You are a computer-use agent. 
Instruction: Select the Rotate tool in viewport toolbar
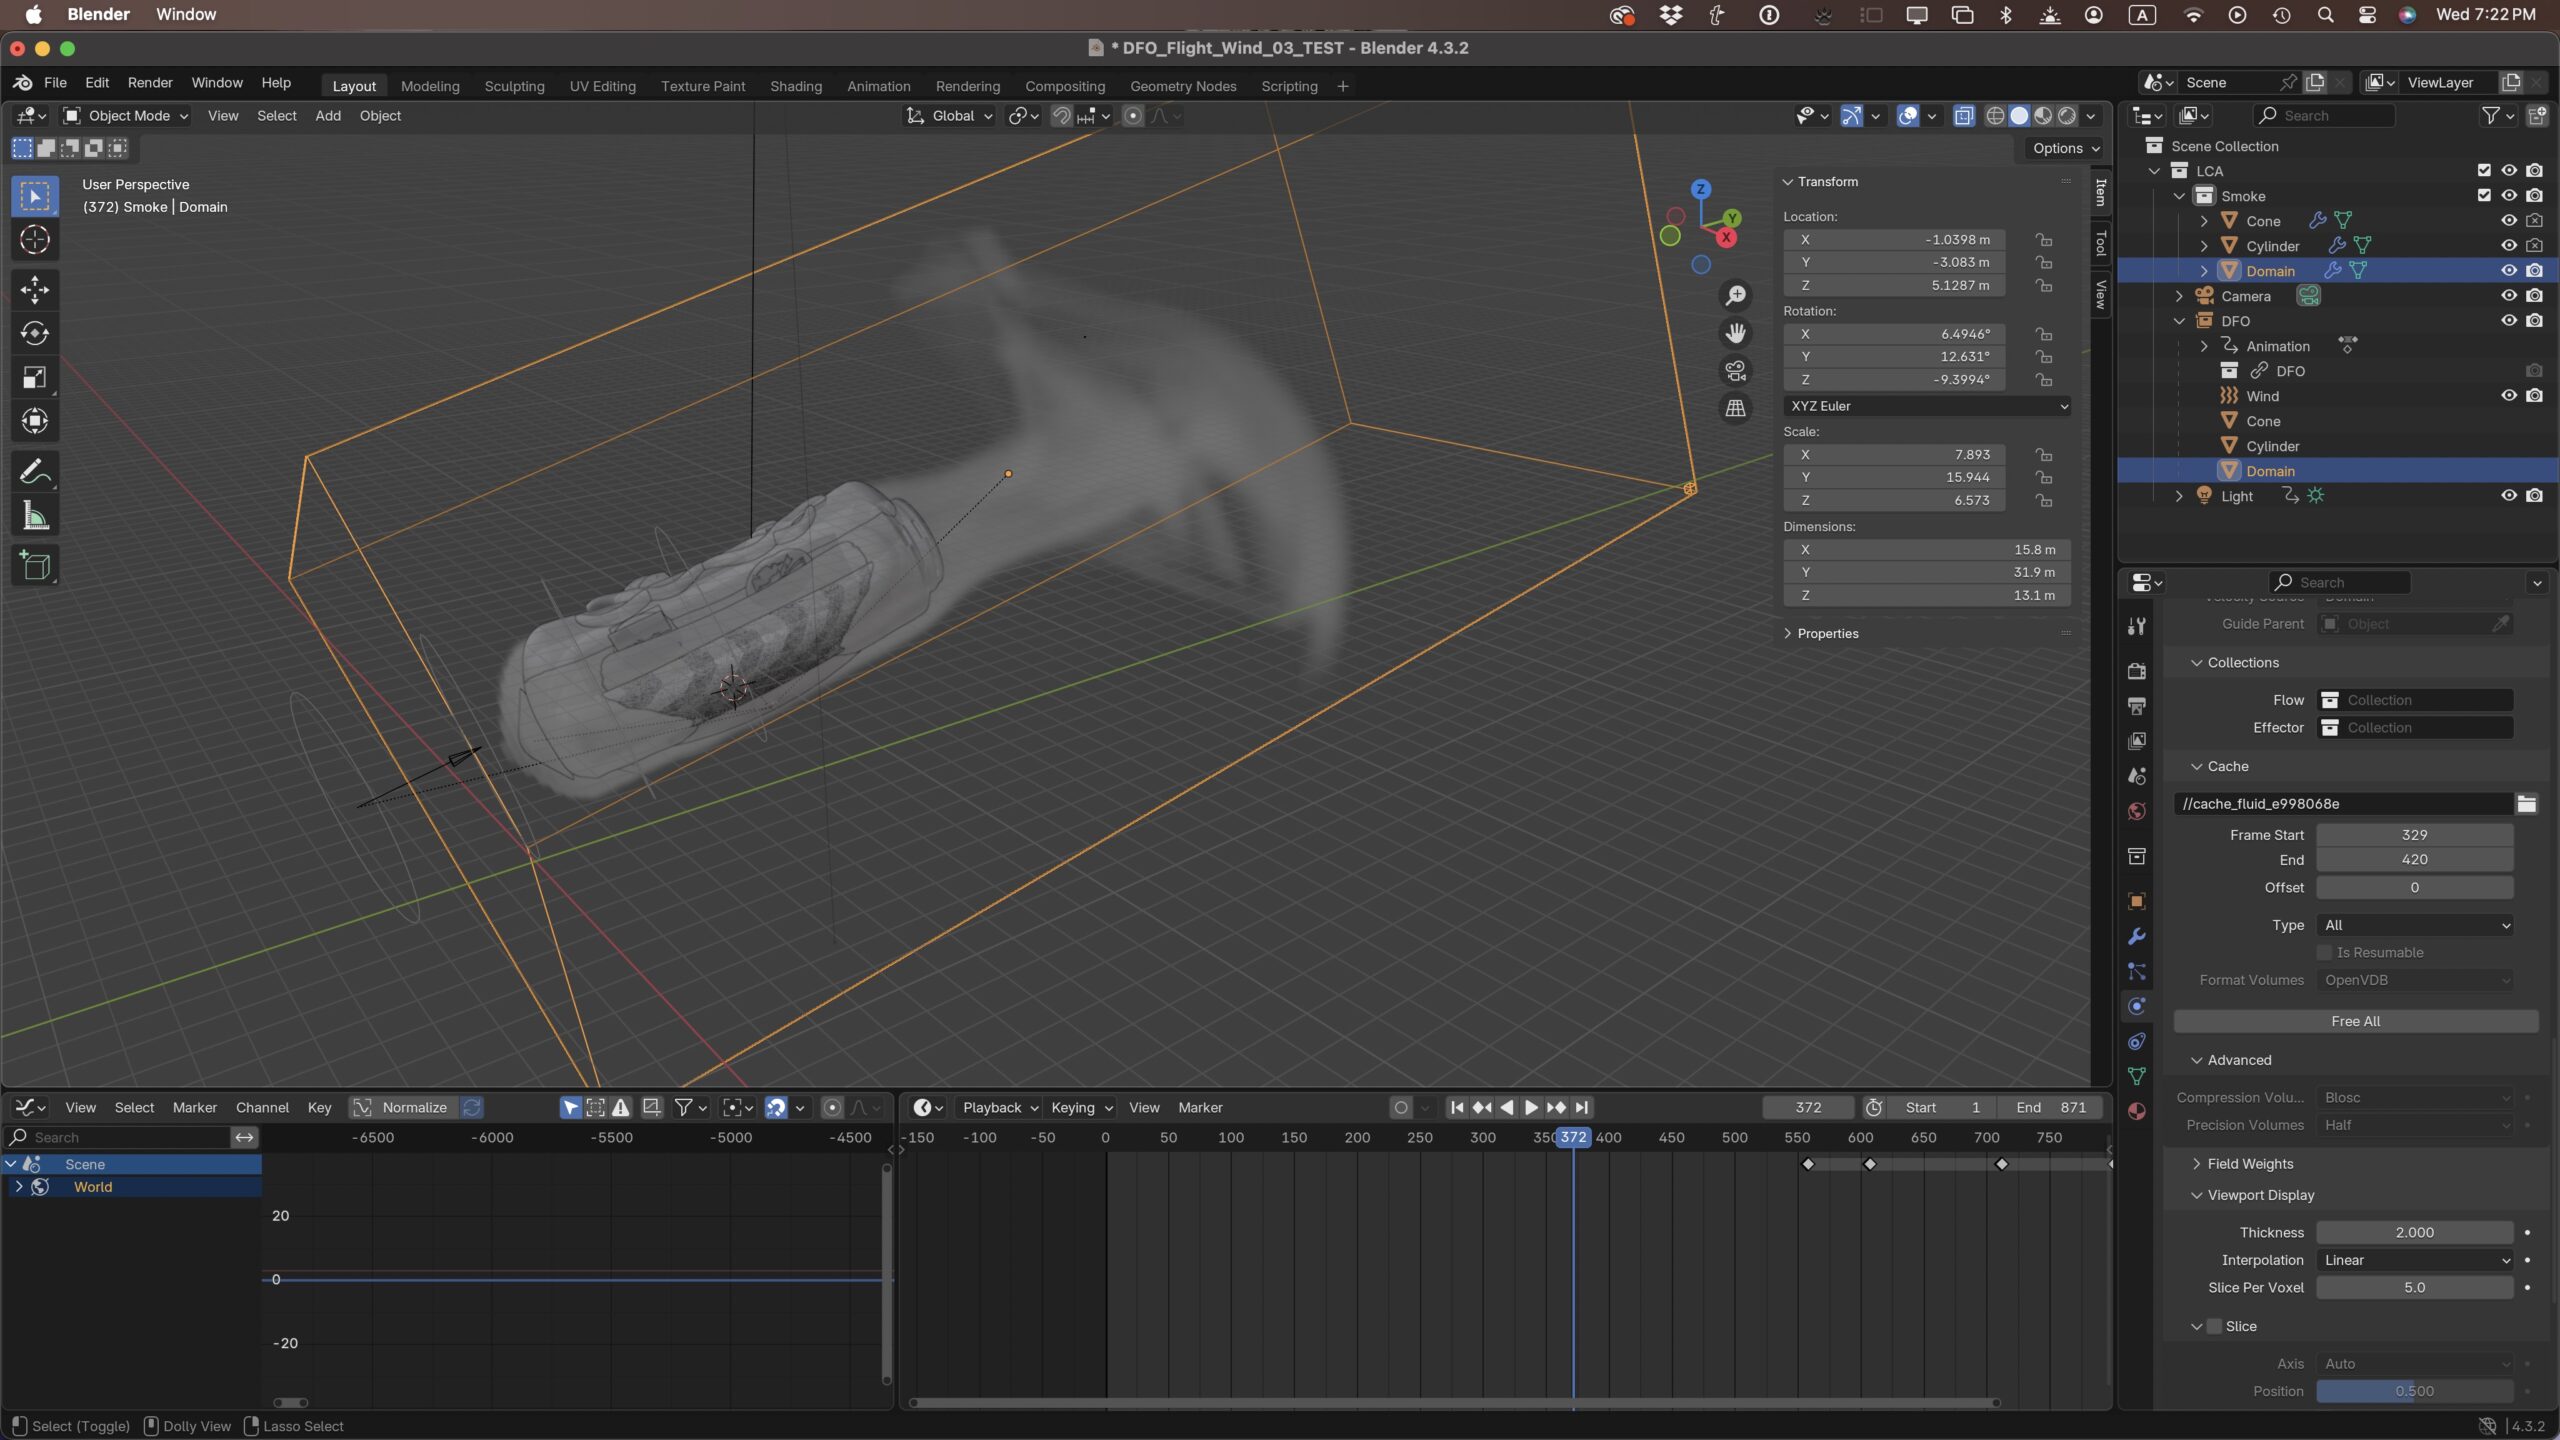coord(35,334)
